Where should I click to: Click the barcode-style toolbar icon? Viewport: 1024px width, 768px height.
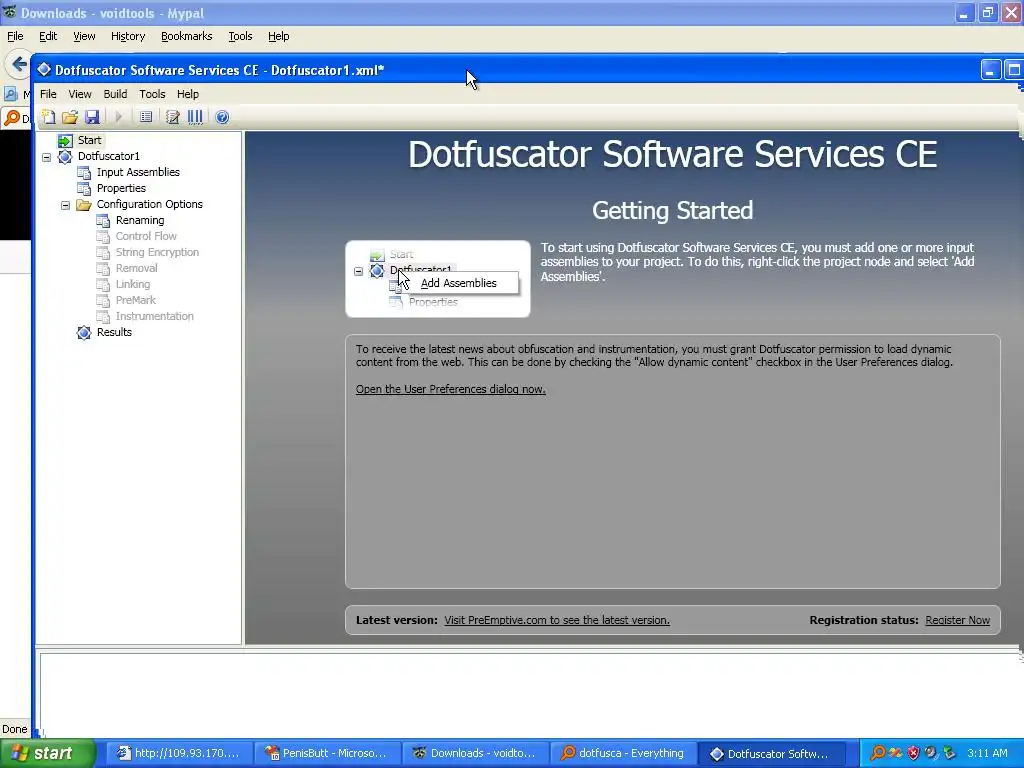coord(195,117)
